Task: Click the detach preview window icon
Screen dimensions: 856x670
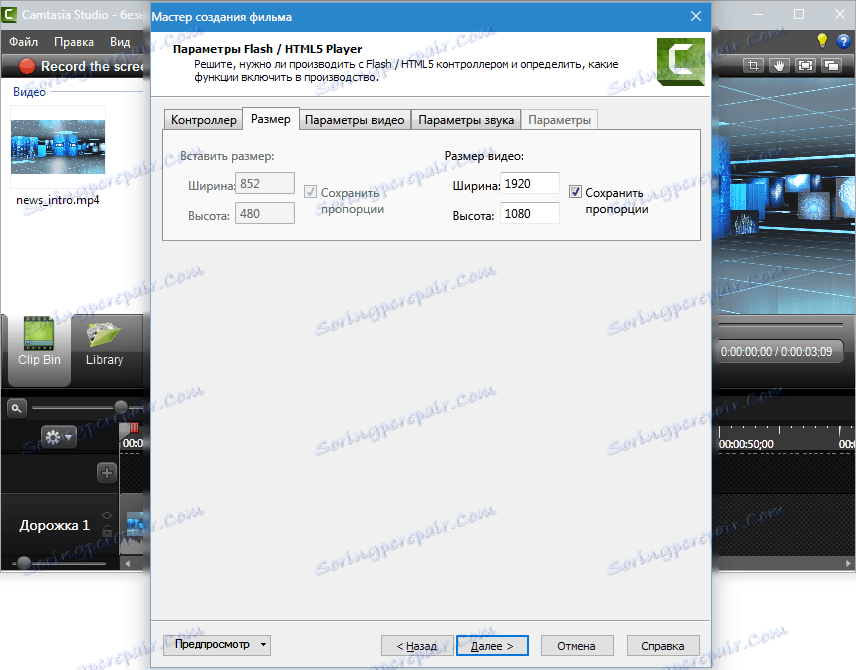Action: coord(830,64)
